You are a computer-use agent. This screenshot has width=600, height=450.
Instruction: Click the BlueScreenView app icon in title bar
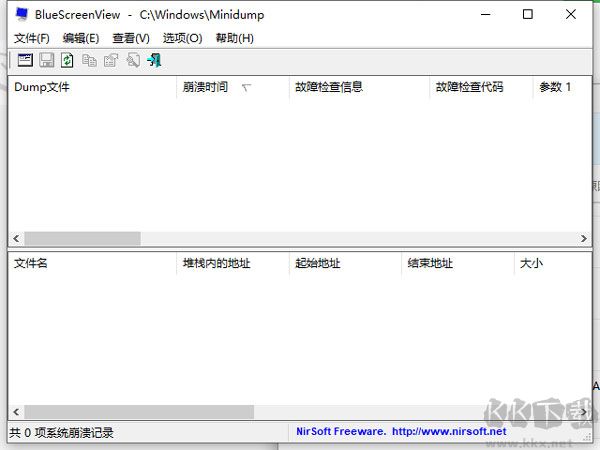coord(21,14)
